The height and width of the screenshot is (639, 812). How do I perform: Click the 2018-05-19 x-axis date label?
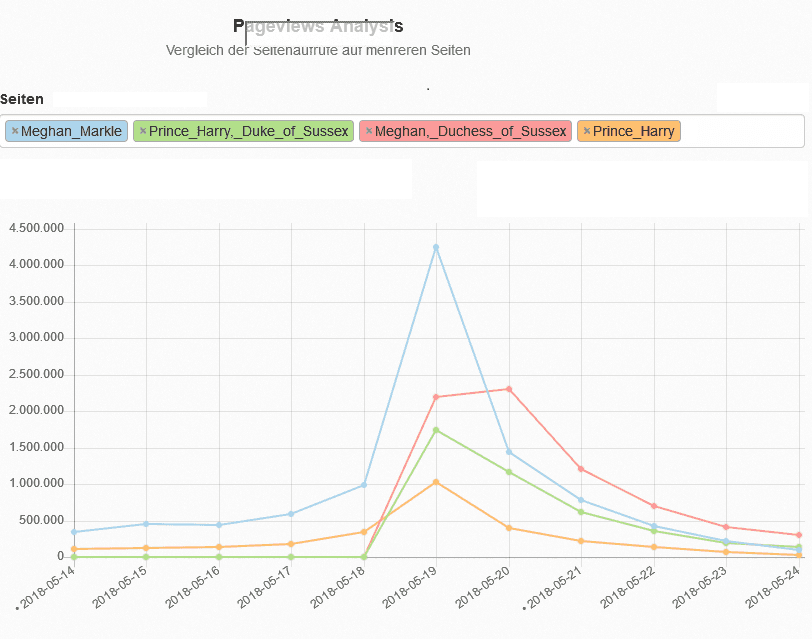(x=410, y=587)
